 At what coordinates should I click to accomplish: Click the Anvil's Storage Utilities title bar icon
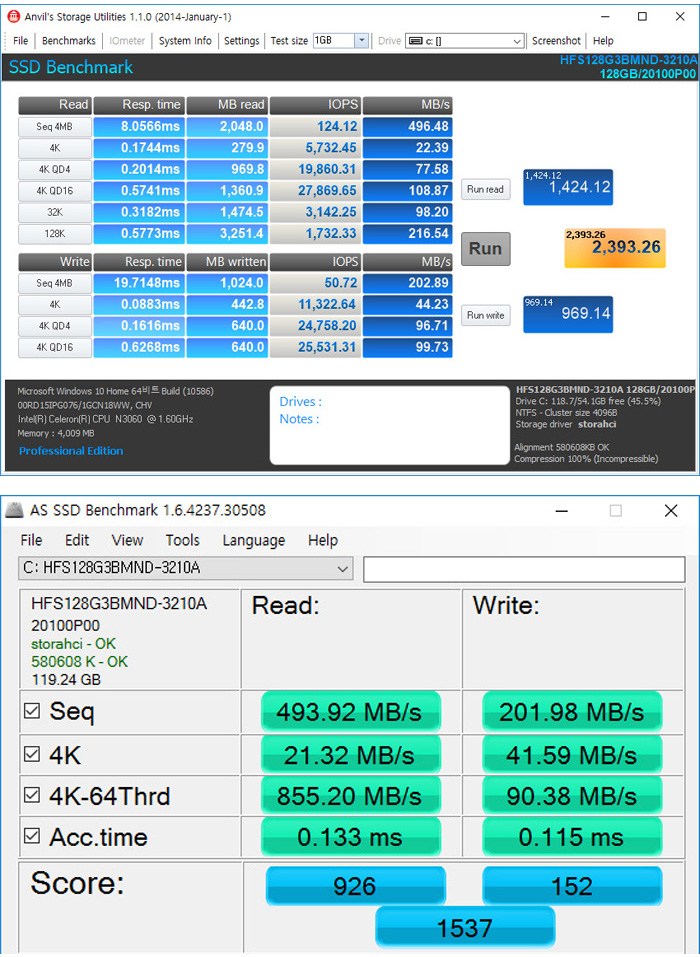click(x=15, y=16)
